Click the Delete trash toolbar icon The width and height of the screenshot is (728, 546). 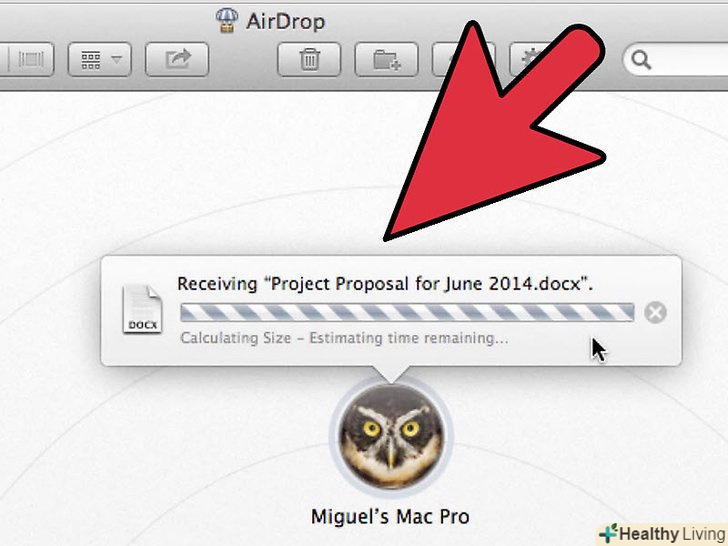[x=309, y=59]
